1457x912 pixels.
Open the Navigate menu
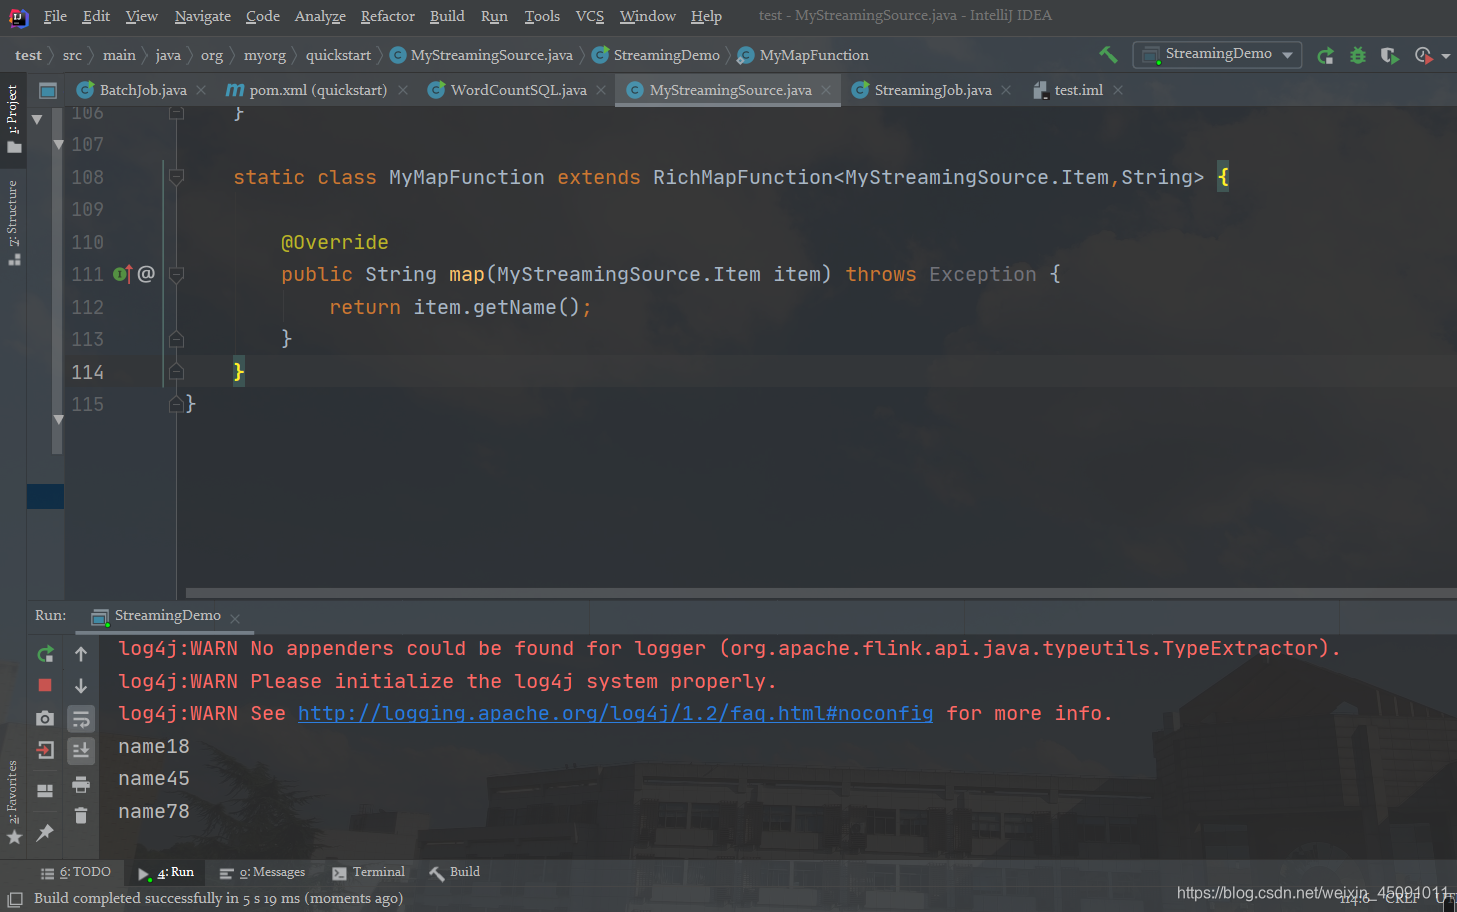point(202,16)
